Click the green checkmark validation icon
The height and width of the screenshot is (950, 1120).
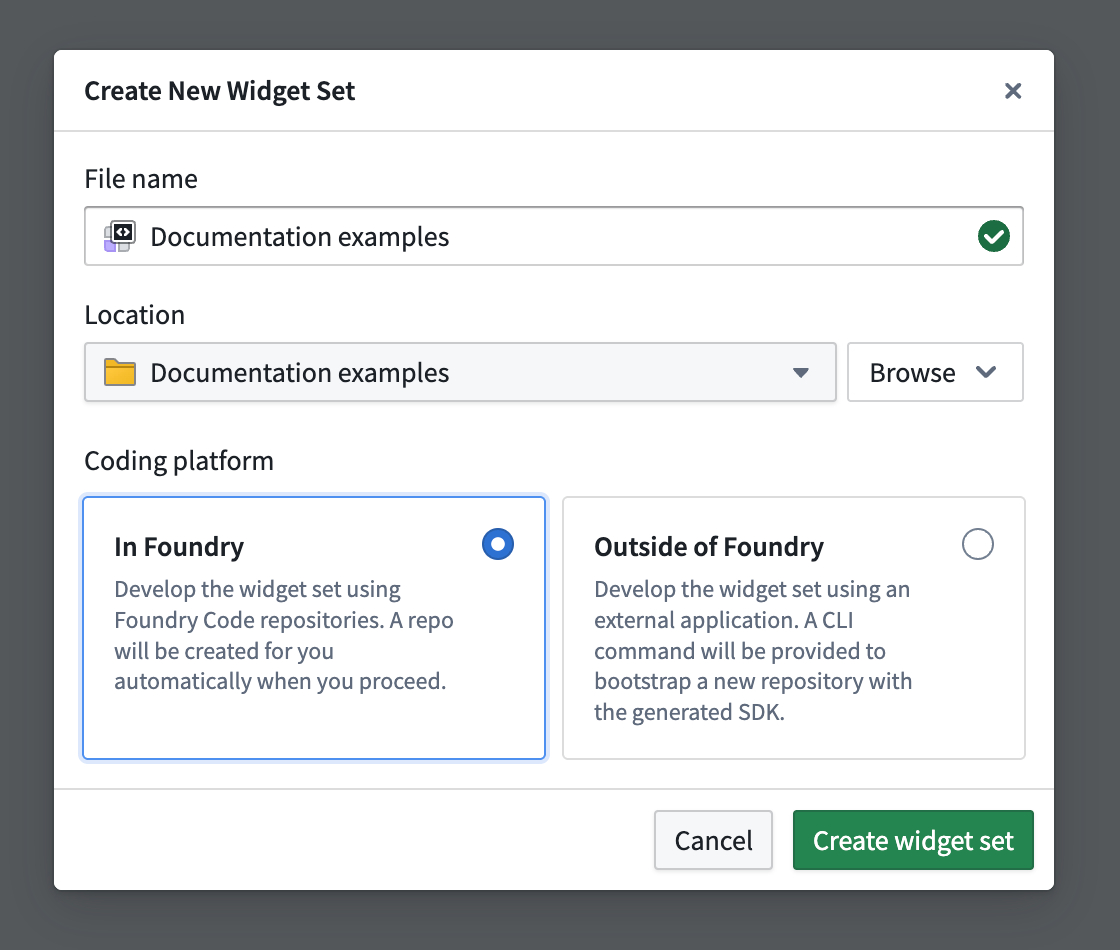[994, 236]
